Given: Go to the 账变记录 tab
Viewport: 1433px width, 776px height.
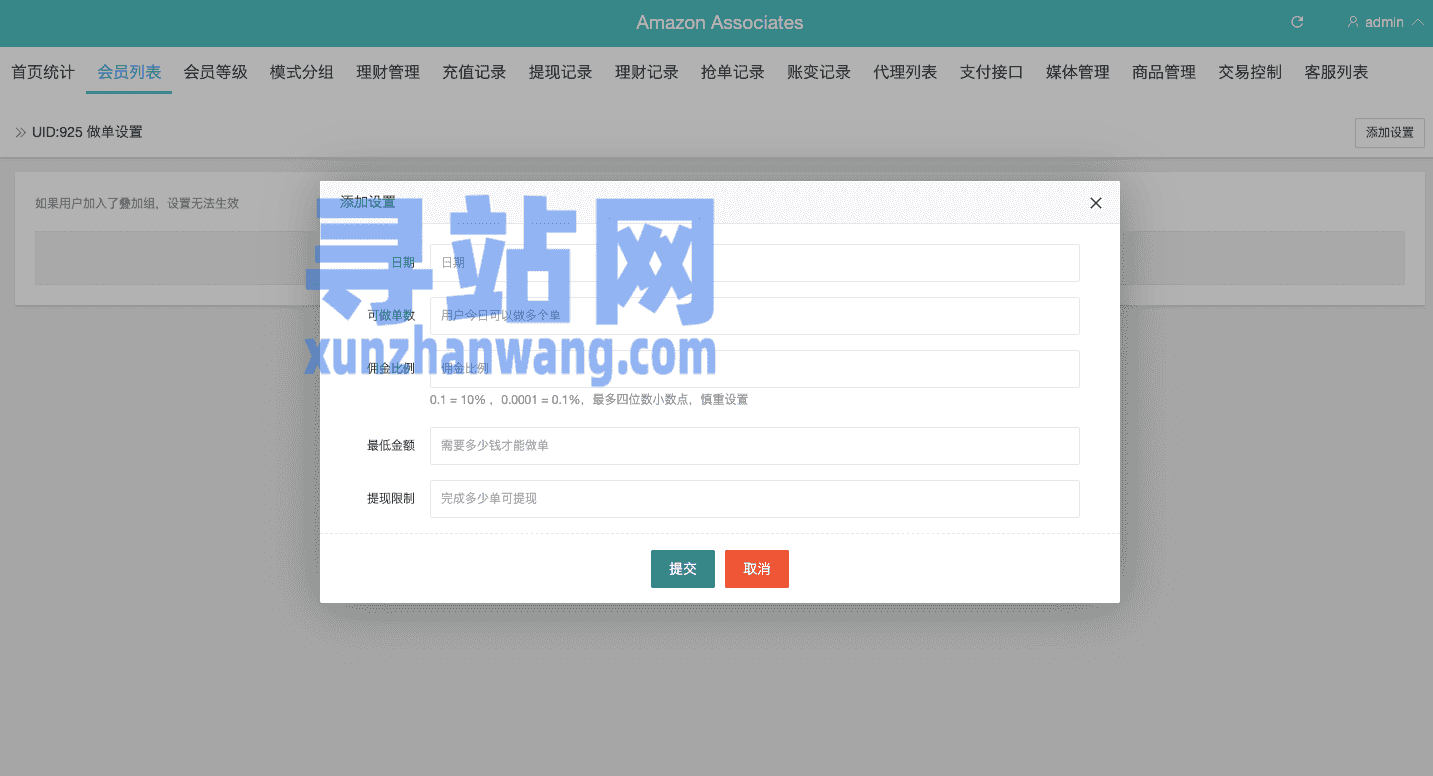Looking at the screenshot, I should pyautogui.click(x=819, y=72).
